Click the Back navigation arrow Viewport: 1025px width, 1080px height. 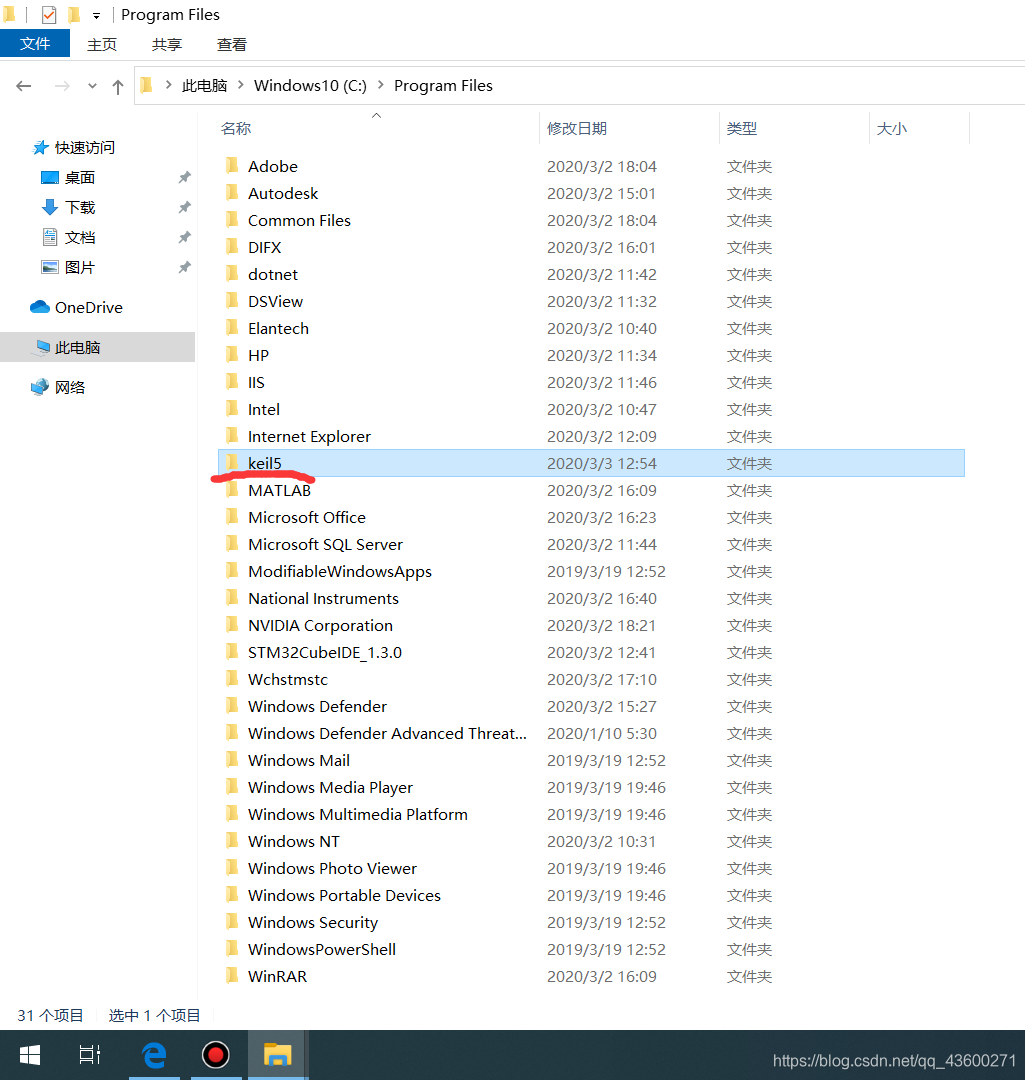(23, 86)
